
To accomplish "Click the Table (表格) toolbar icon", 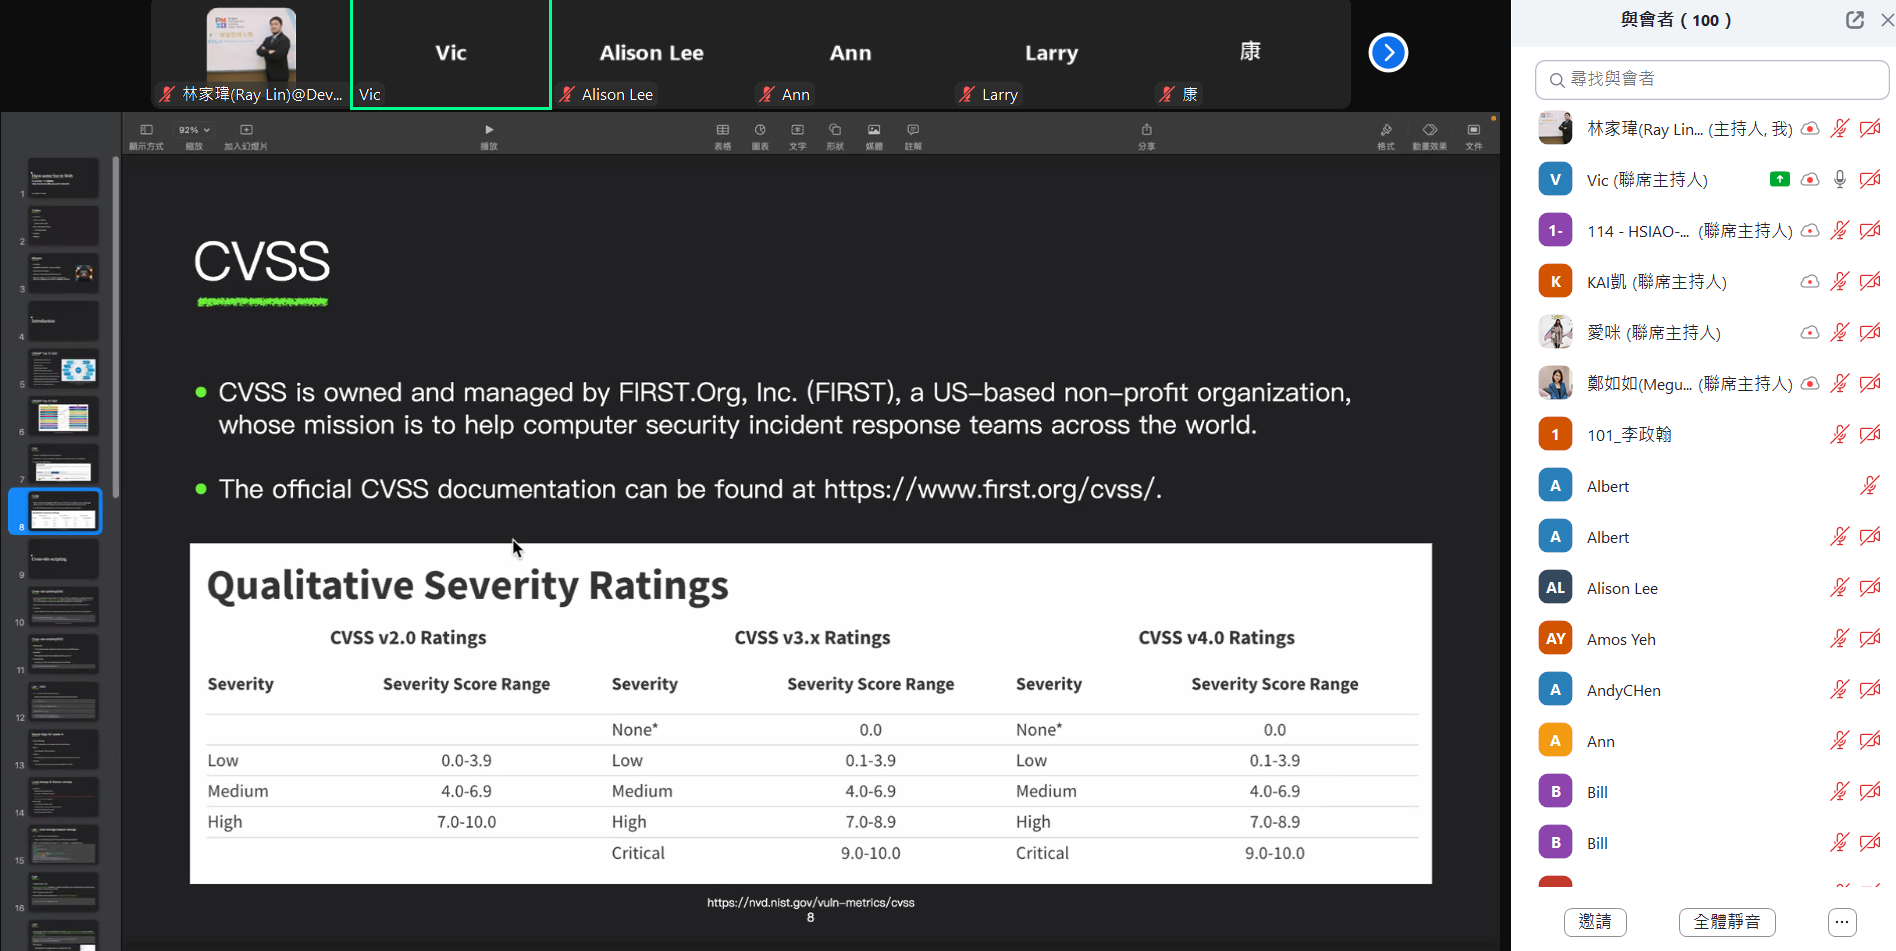I will click(722, 131).
